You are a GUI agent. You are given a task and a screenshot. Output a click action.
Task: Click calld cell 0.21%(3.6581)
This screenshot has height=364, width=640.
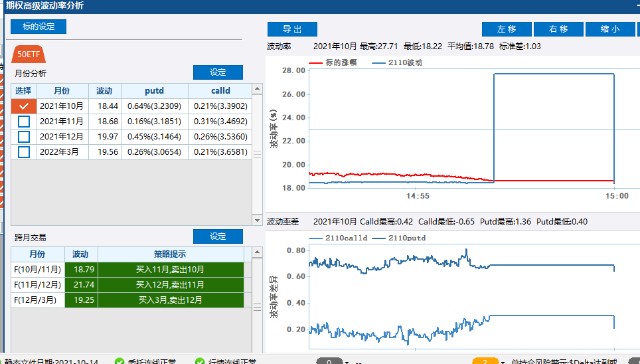point(220,152)
